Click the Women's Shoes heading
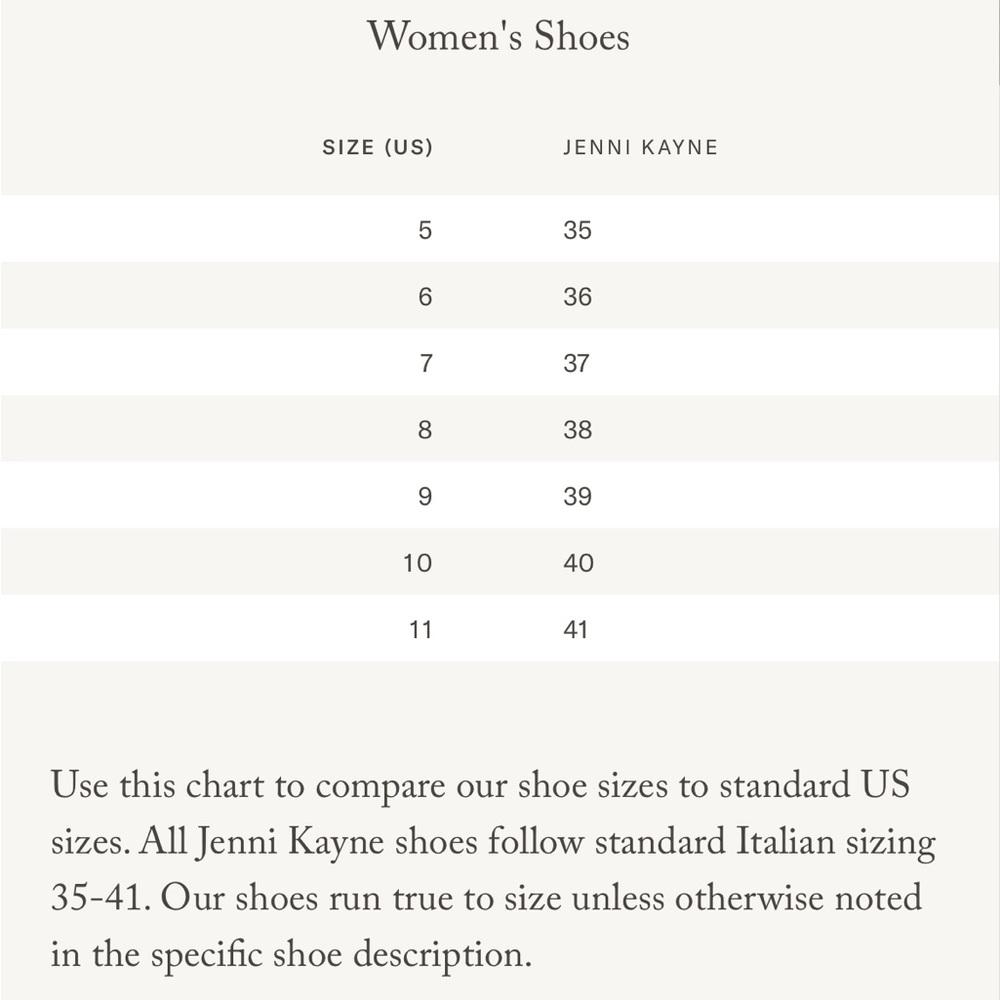 pyautogui.click(x=498, y=36)
